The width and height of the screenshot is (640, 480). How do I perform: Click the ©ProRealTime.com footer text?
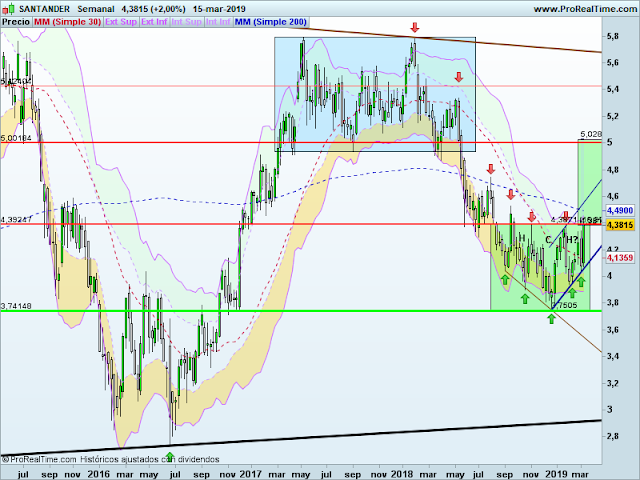point(39,460)
